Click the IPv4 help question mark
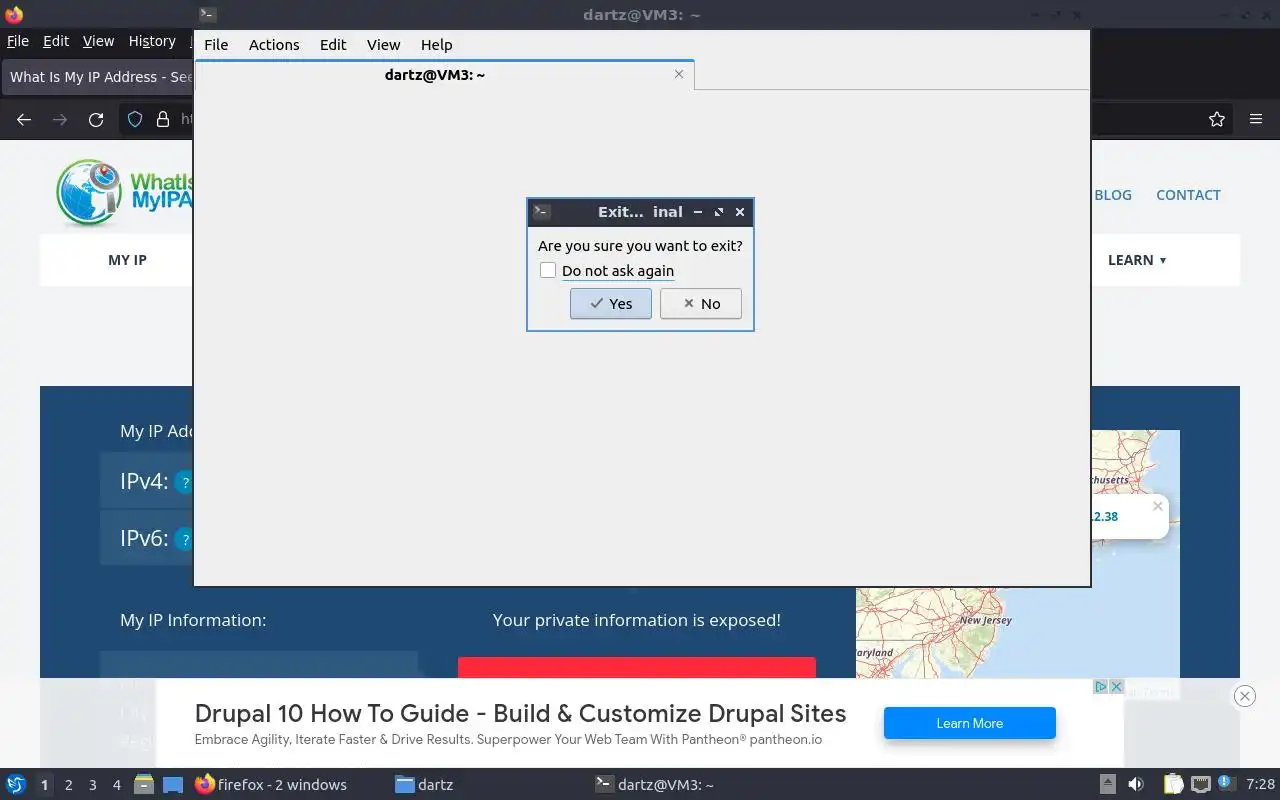Image resolution: width=1280 pixels, height=800 pixels. [x=184, y=482]
